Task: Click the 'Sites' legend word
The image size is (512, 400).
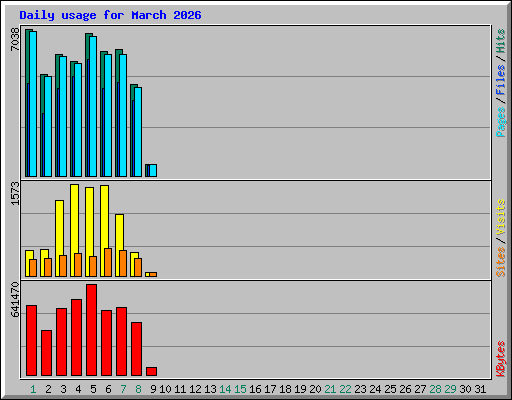Action: 500,262
